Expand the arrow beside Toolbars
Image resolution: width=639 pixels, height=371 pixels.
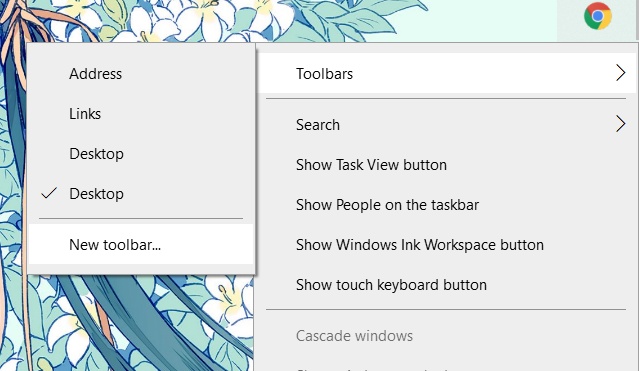[x=620, y=73]
